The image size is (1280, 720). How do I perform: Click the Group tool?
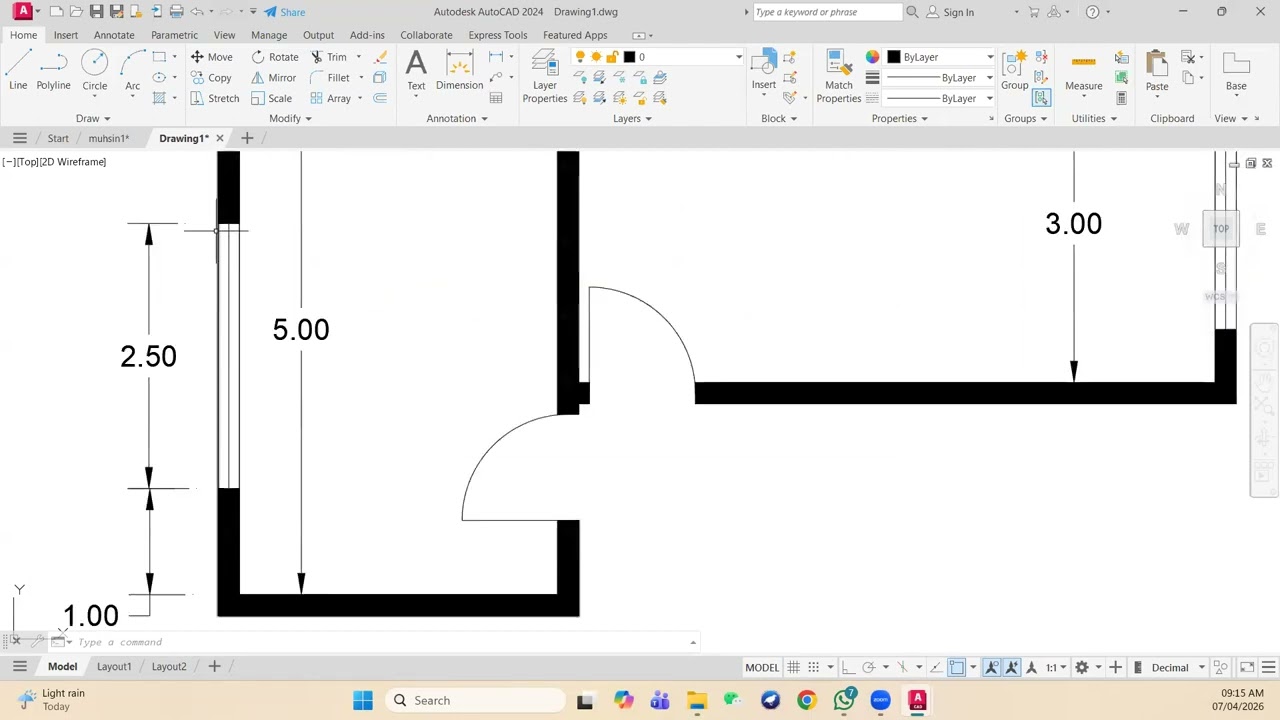tap(1015, 70)
